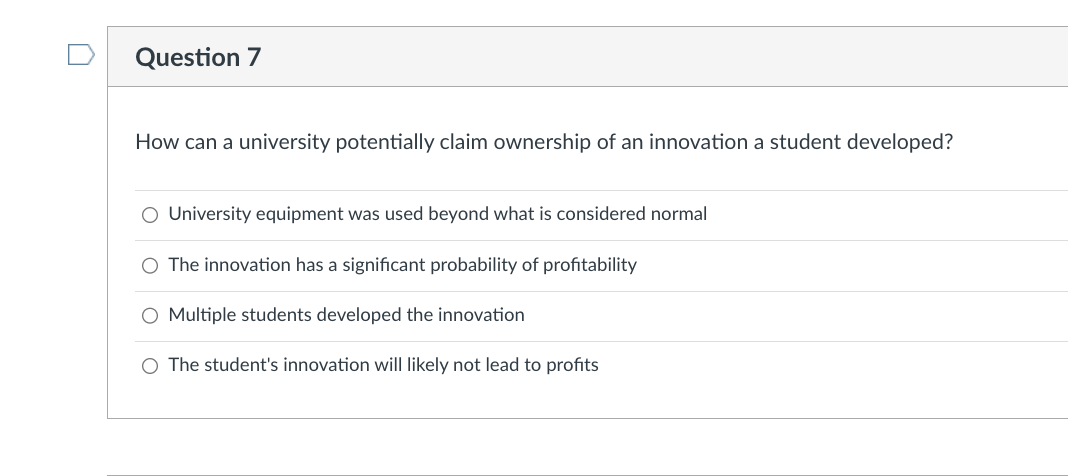1068x476 pixels.
Task: Flag Question 7 with the bookmark icon
Action: [x=79, y=54]
